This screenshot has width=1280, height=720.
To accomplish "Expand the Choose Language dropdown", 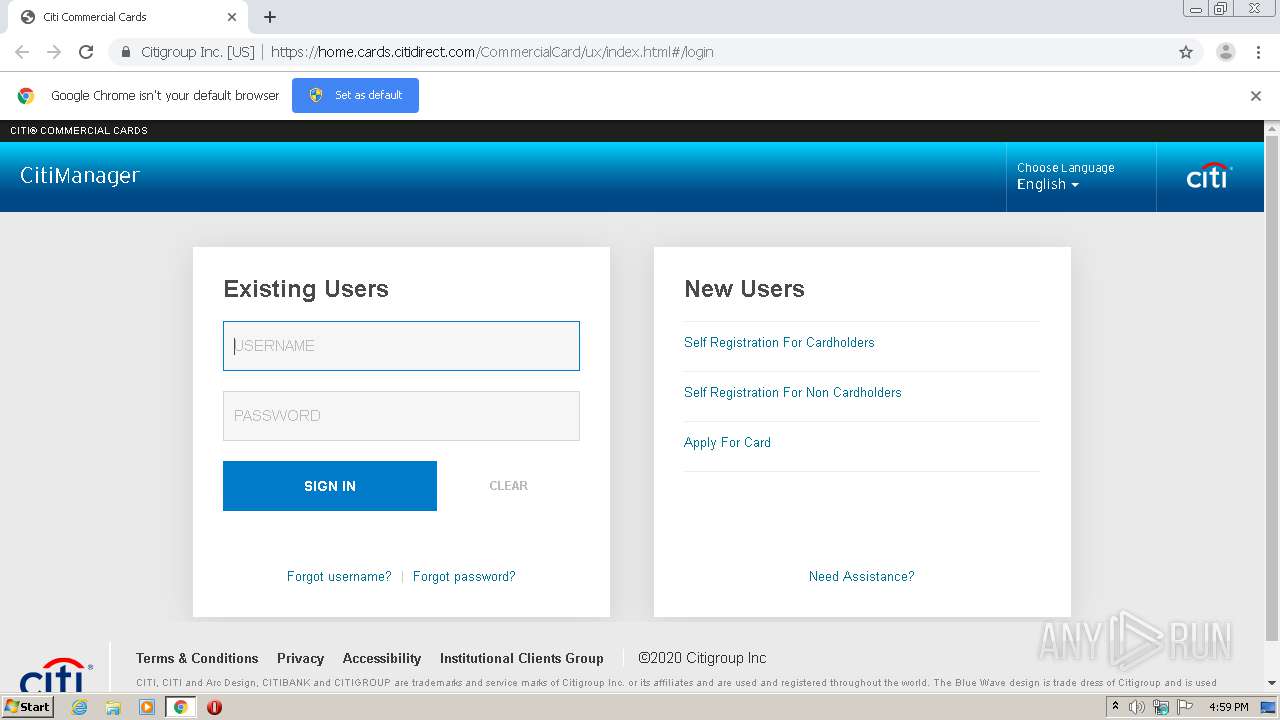I will pos(1048,185).
